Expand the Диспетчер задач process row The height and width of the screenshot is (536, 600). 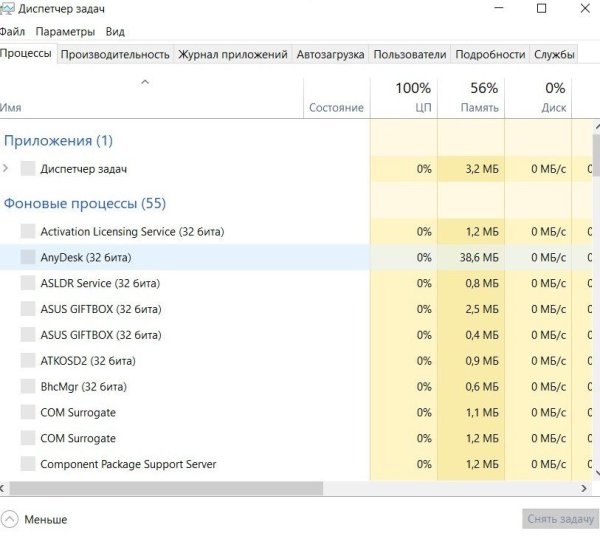6,169
